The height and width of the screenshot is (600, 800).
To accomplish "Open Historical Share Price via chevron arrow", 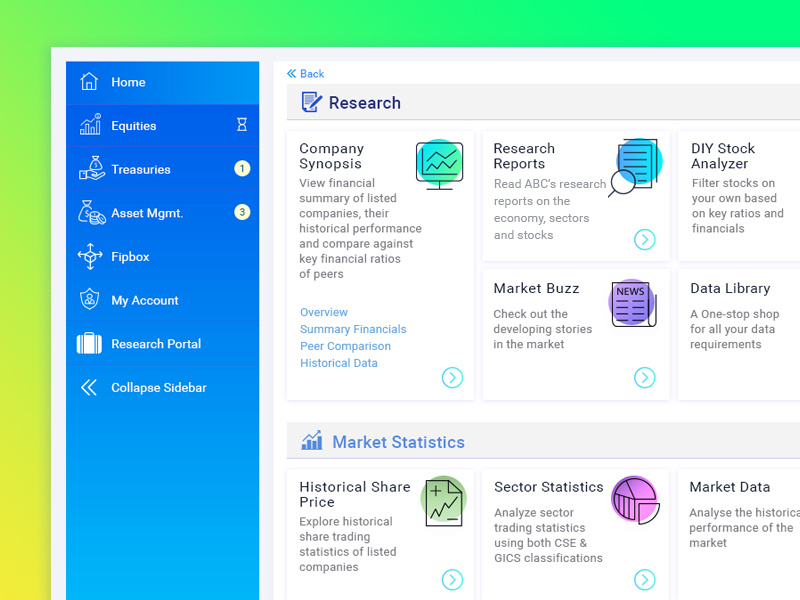I will (453, 580).
